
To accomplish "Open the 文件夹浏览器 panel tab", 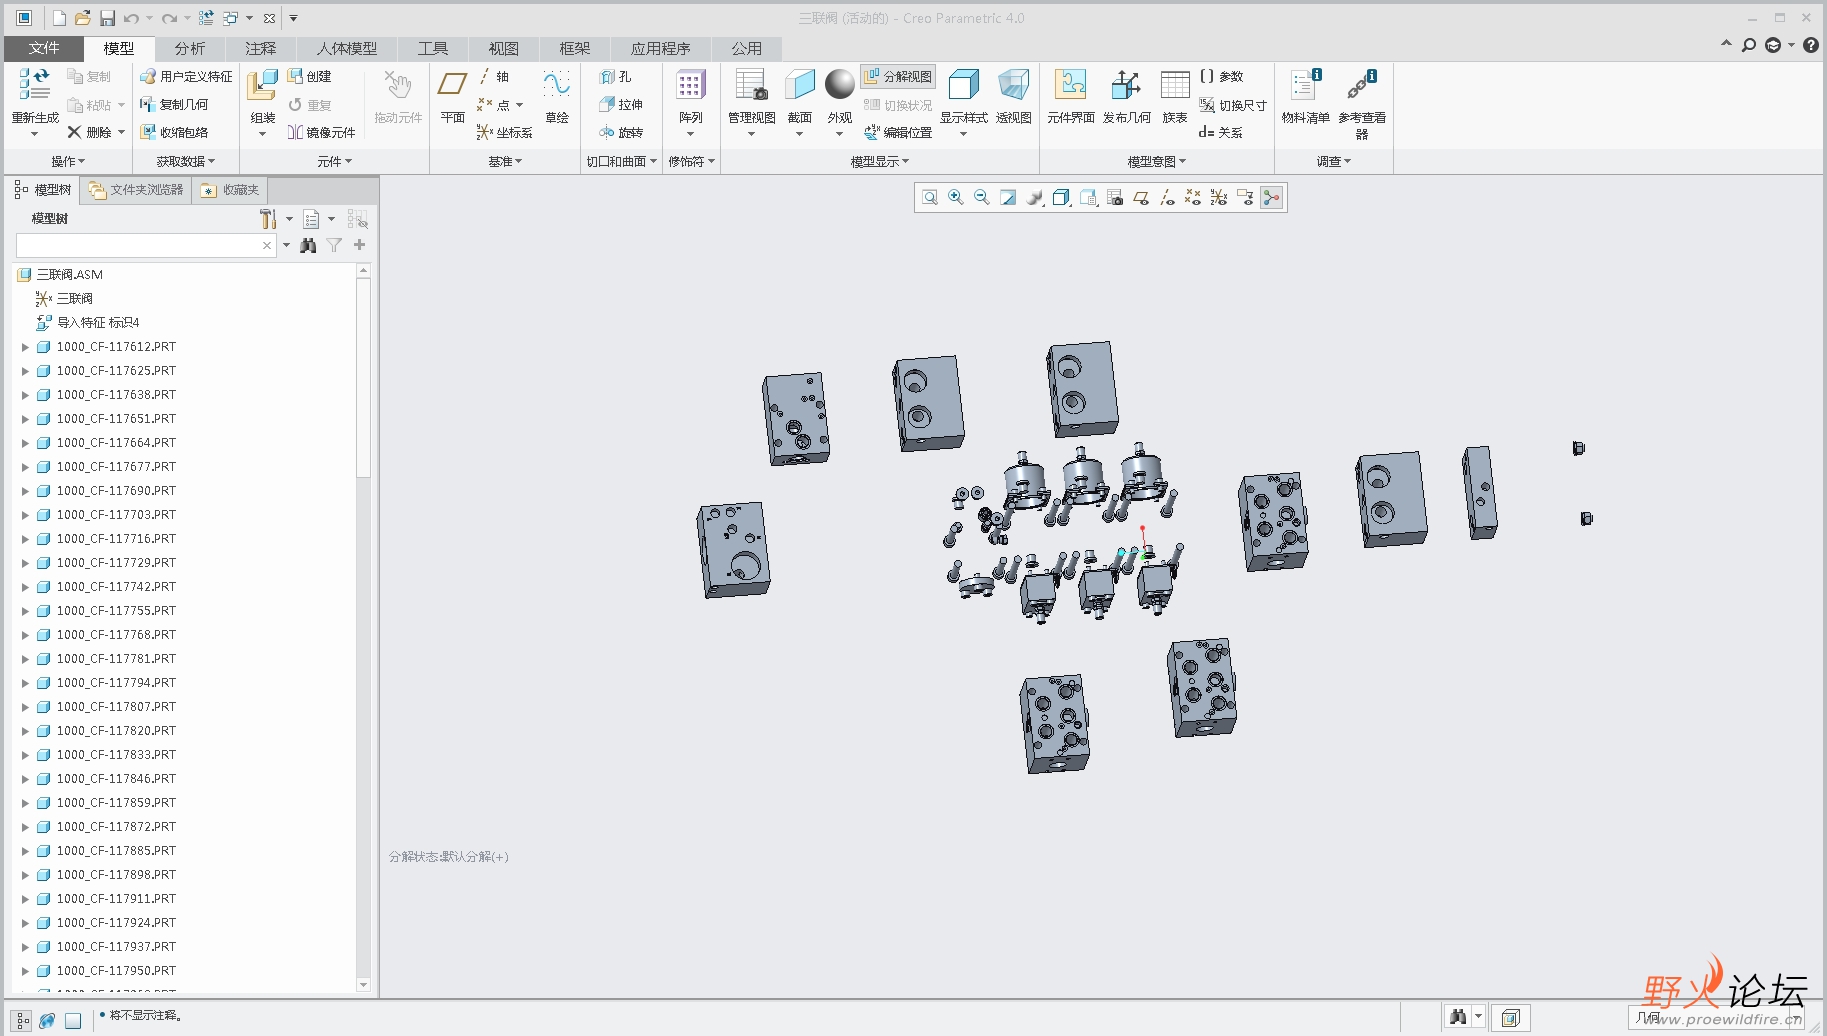I will [136, 190].
